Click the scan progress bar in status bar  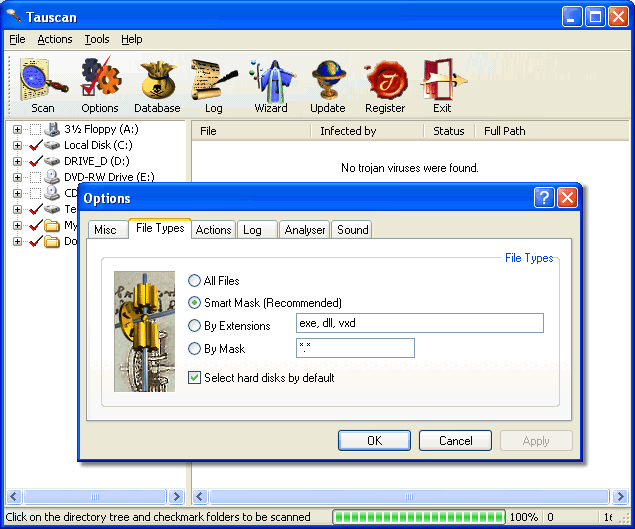pos(419,517)
